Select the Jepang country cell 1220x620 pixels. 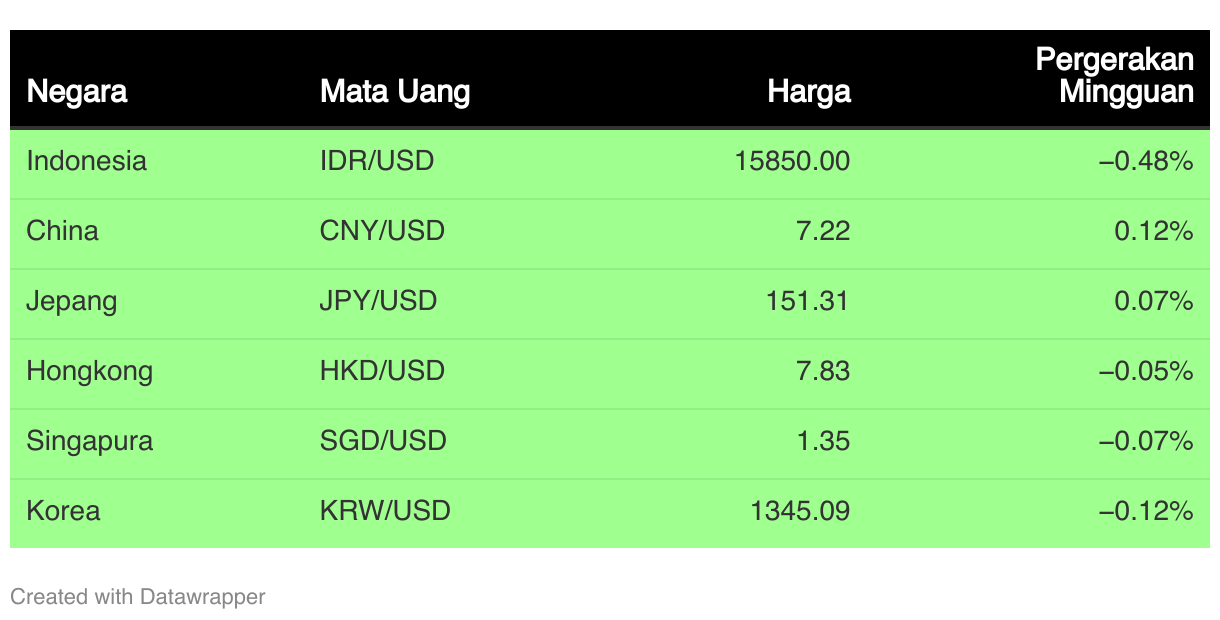[x=72, y=301]
